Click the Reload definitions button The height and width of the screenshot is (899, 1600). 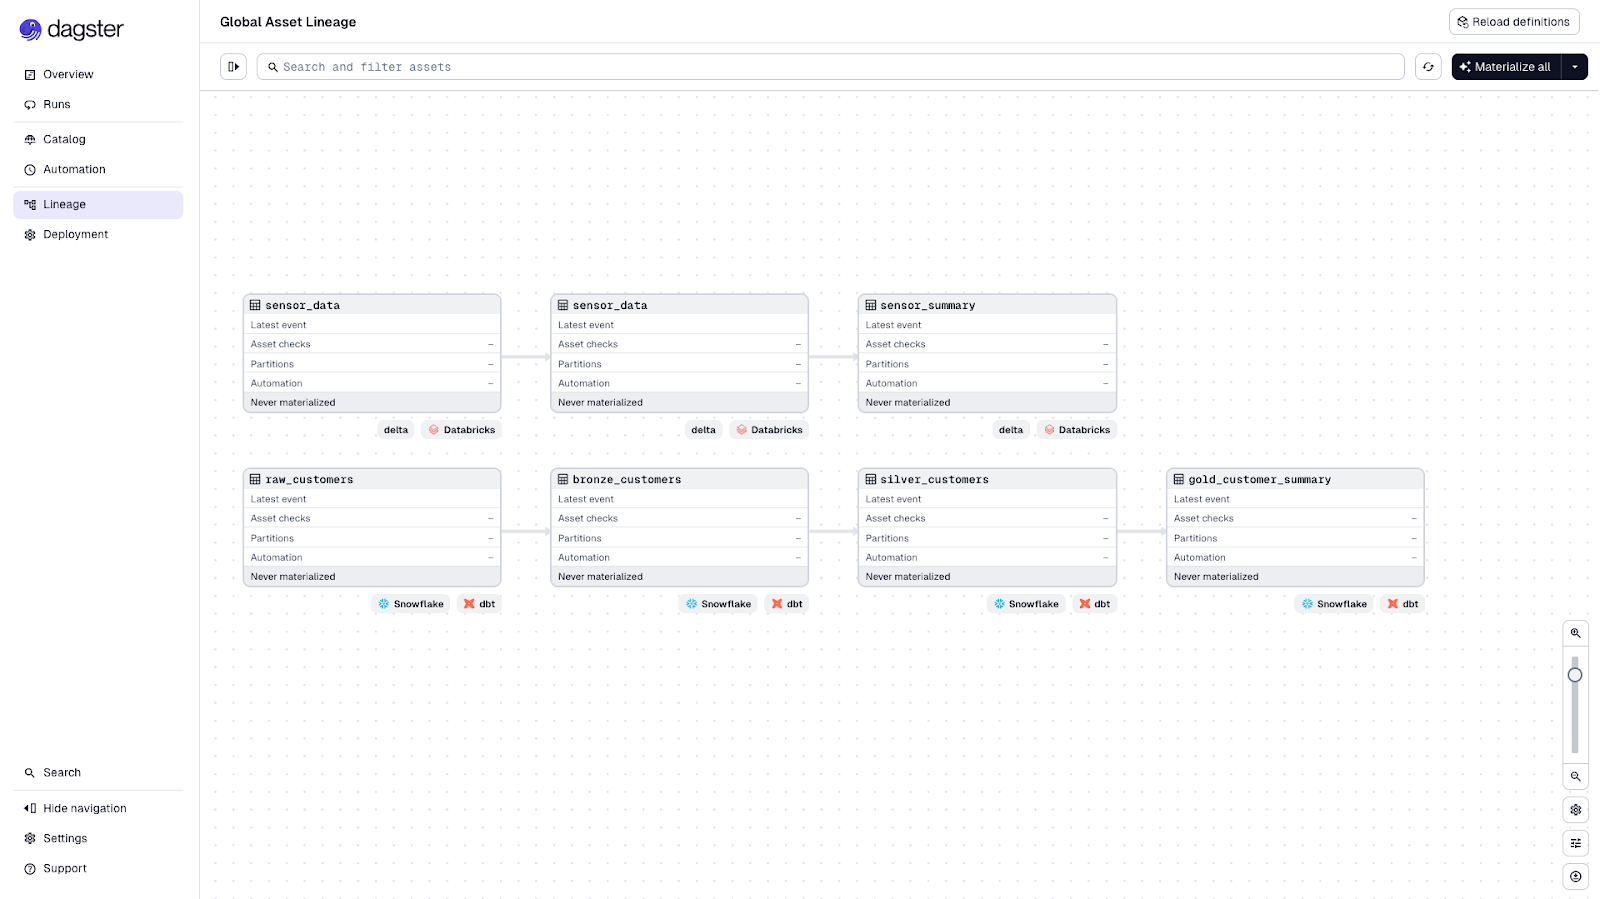1514,22
